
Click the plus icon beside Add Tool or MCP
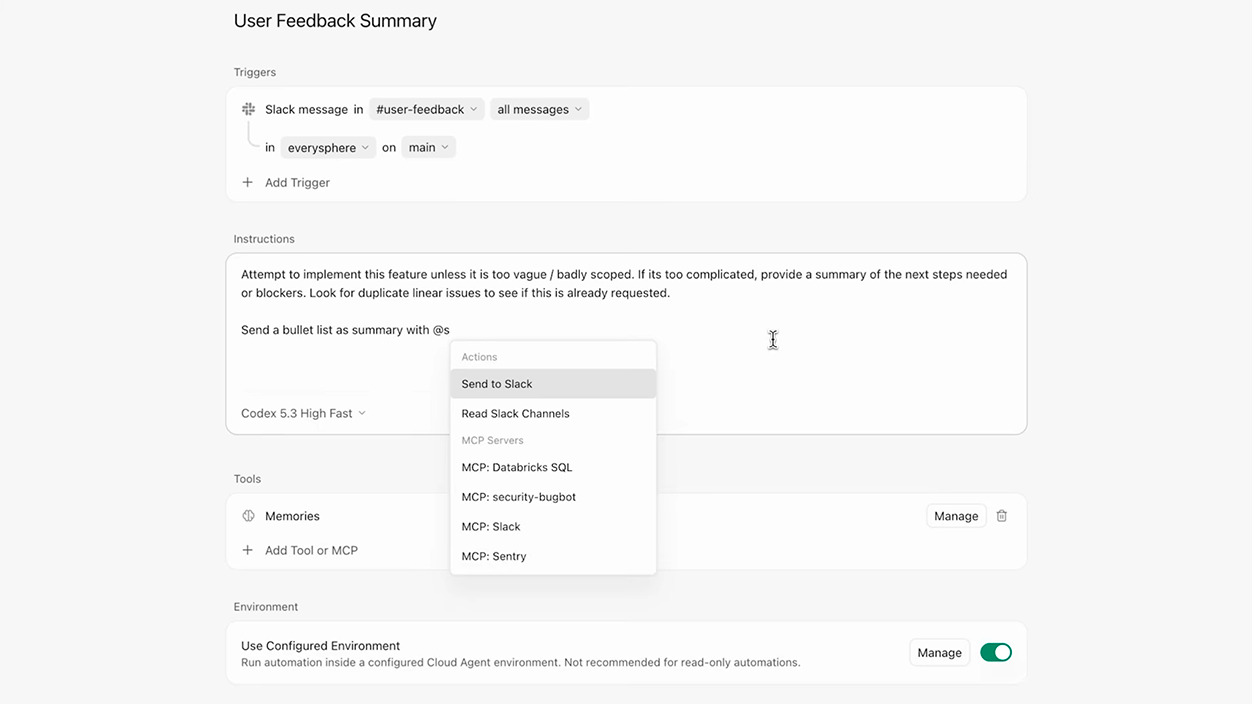pos(248,550)
